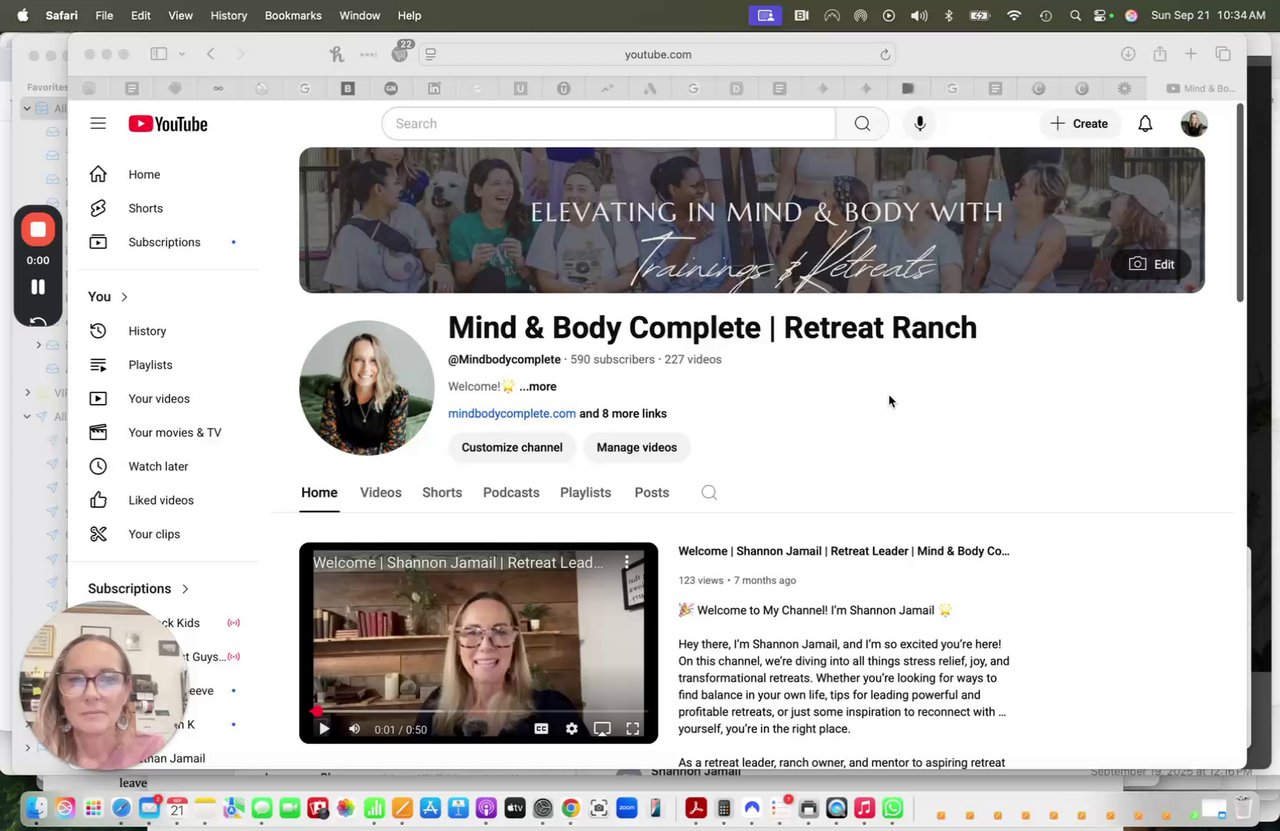Open Safari Bookmarks menu
Screen dimensions: 1280x831
(x=293, y=15)
